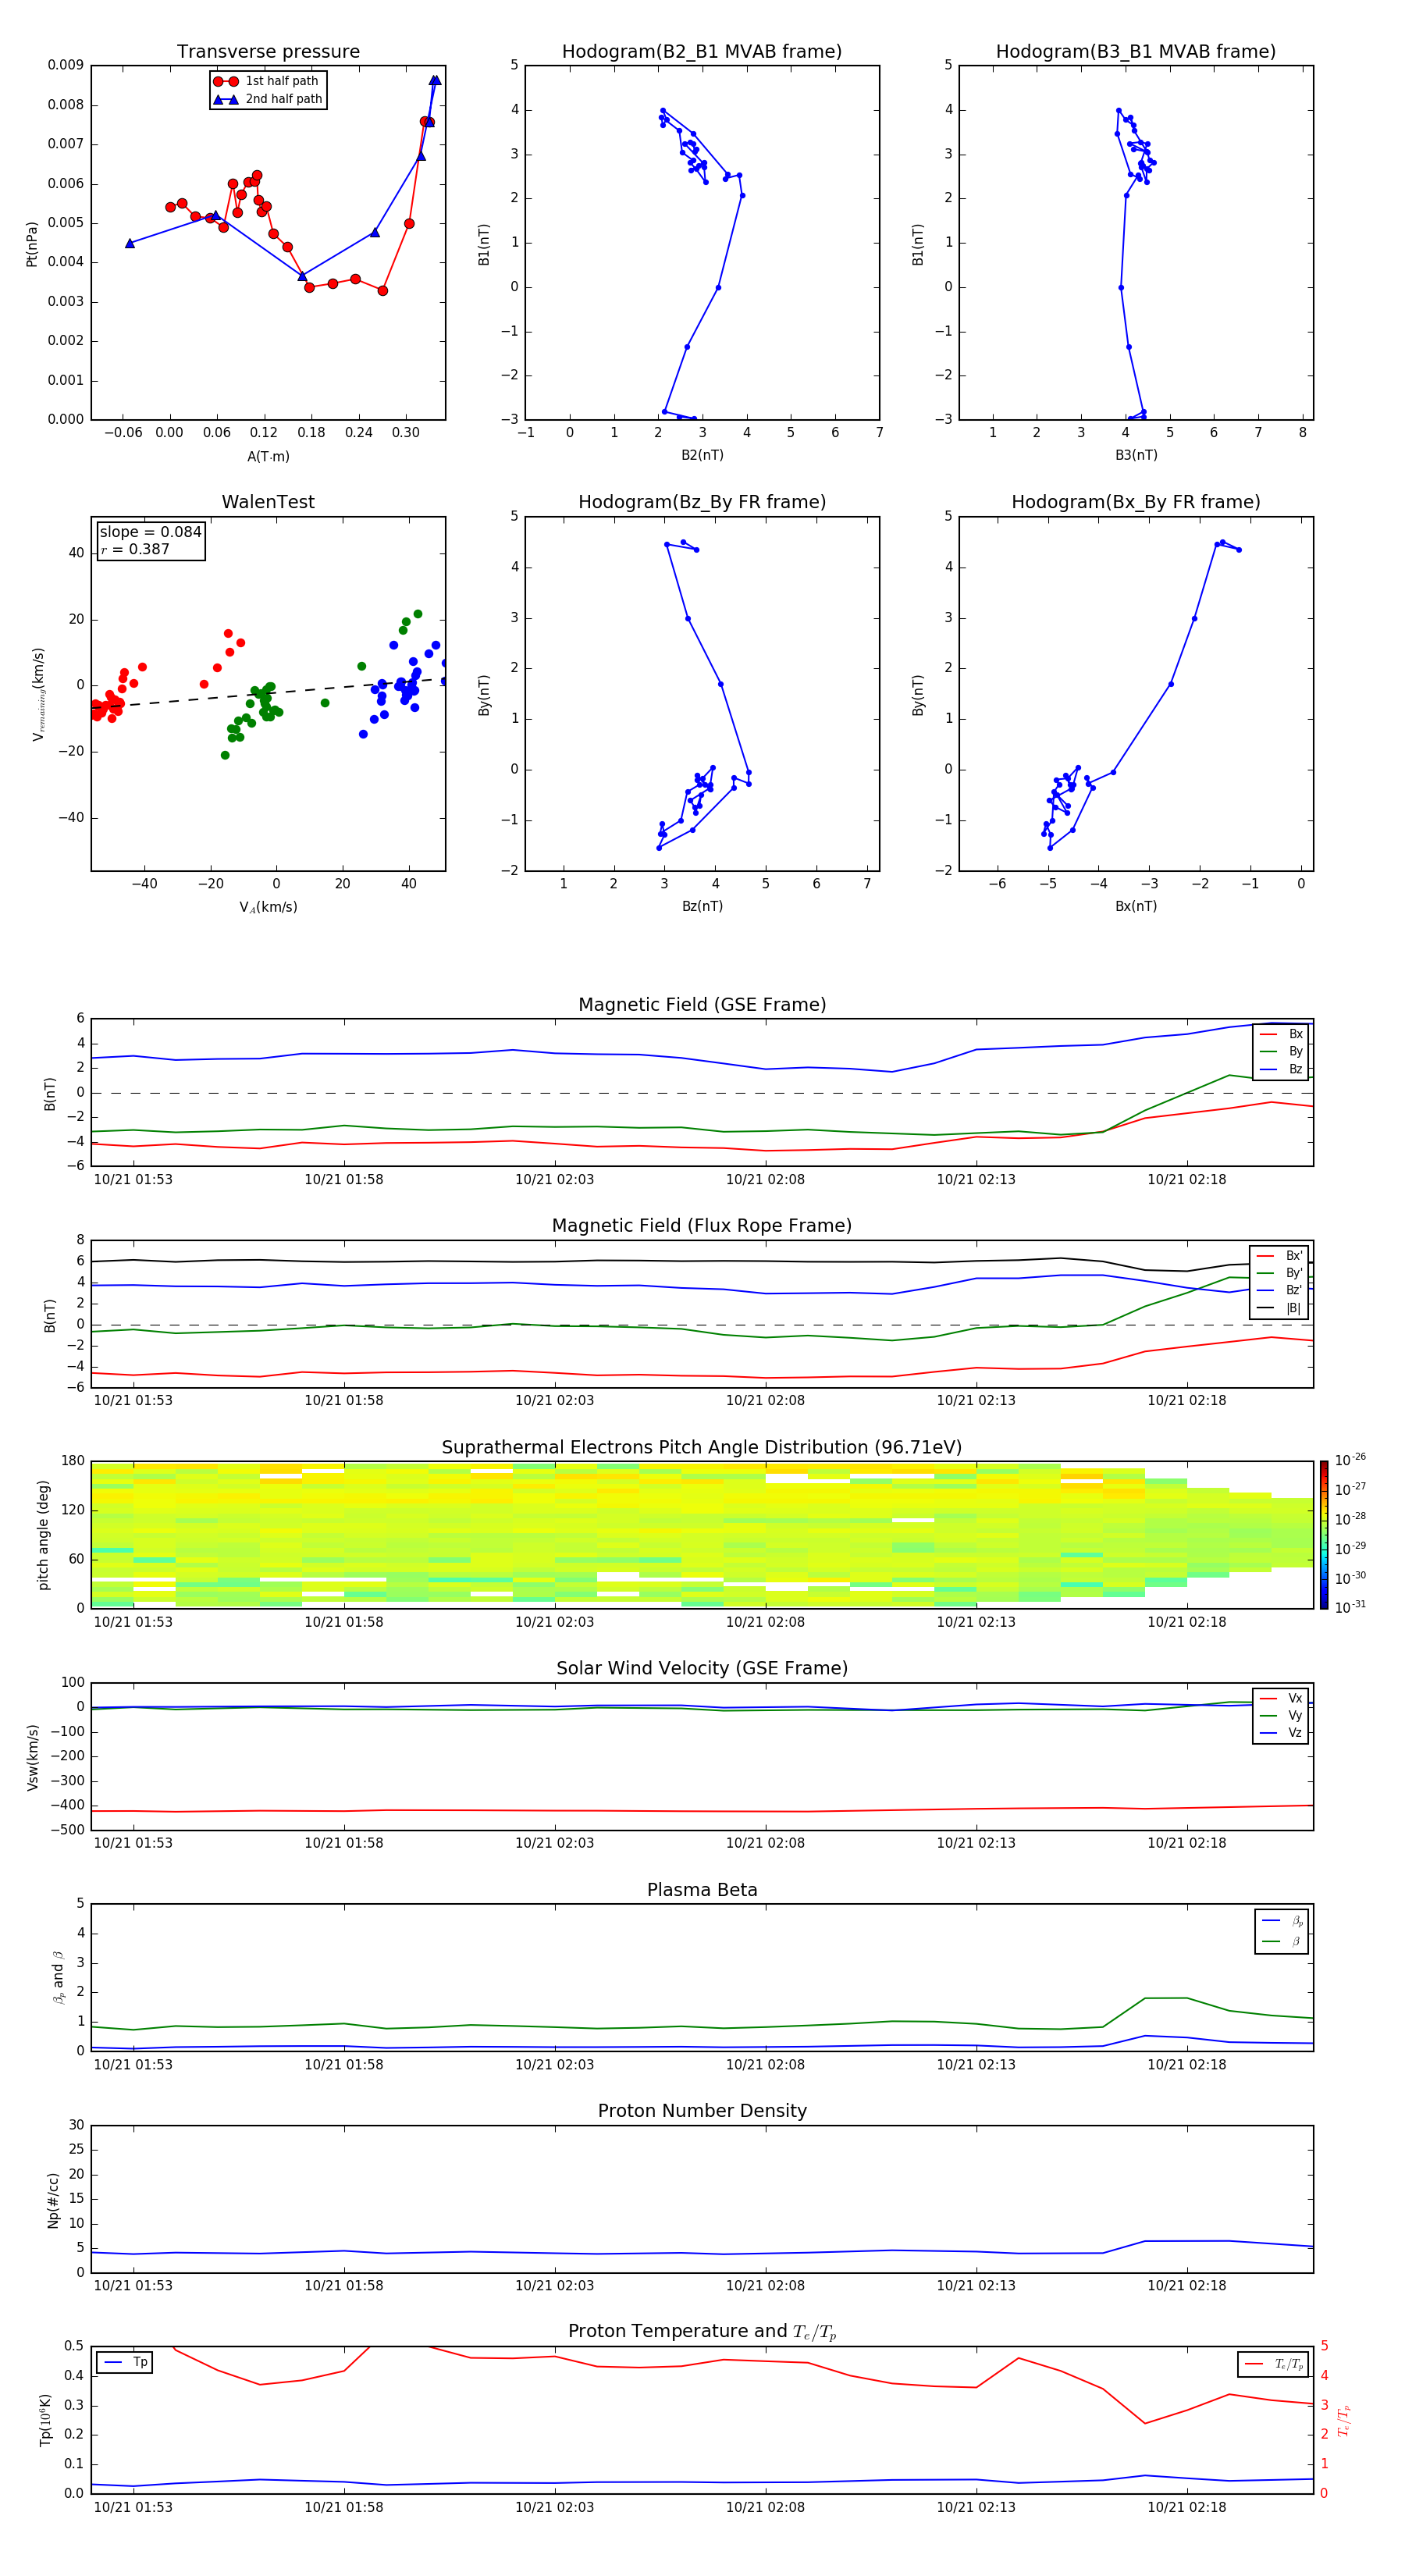Viewport: 1405px width, 2576px height.
Task: Click "10/21 02:08" tick under Proton Number Density
Action: (765, 2285)
